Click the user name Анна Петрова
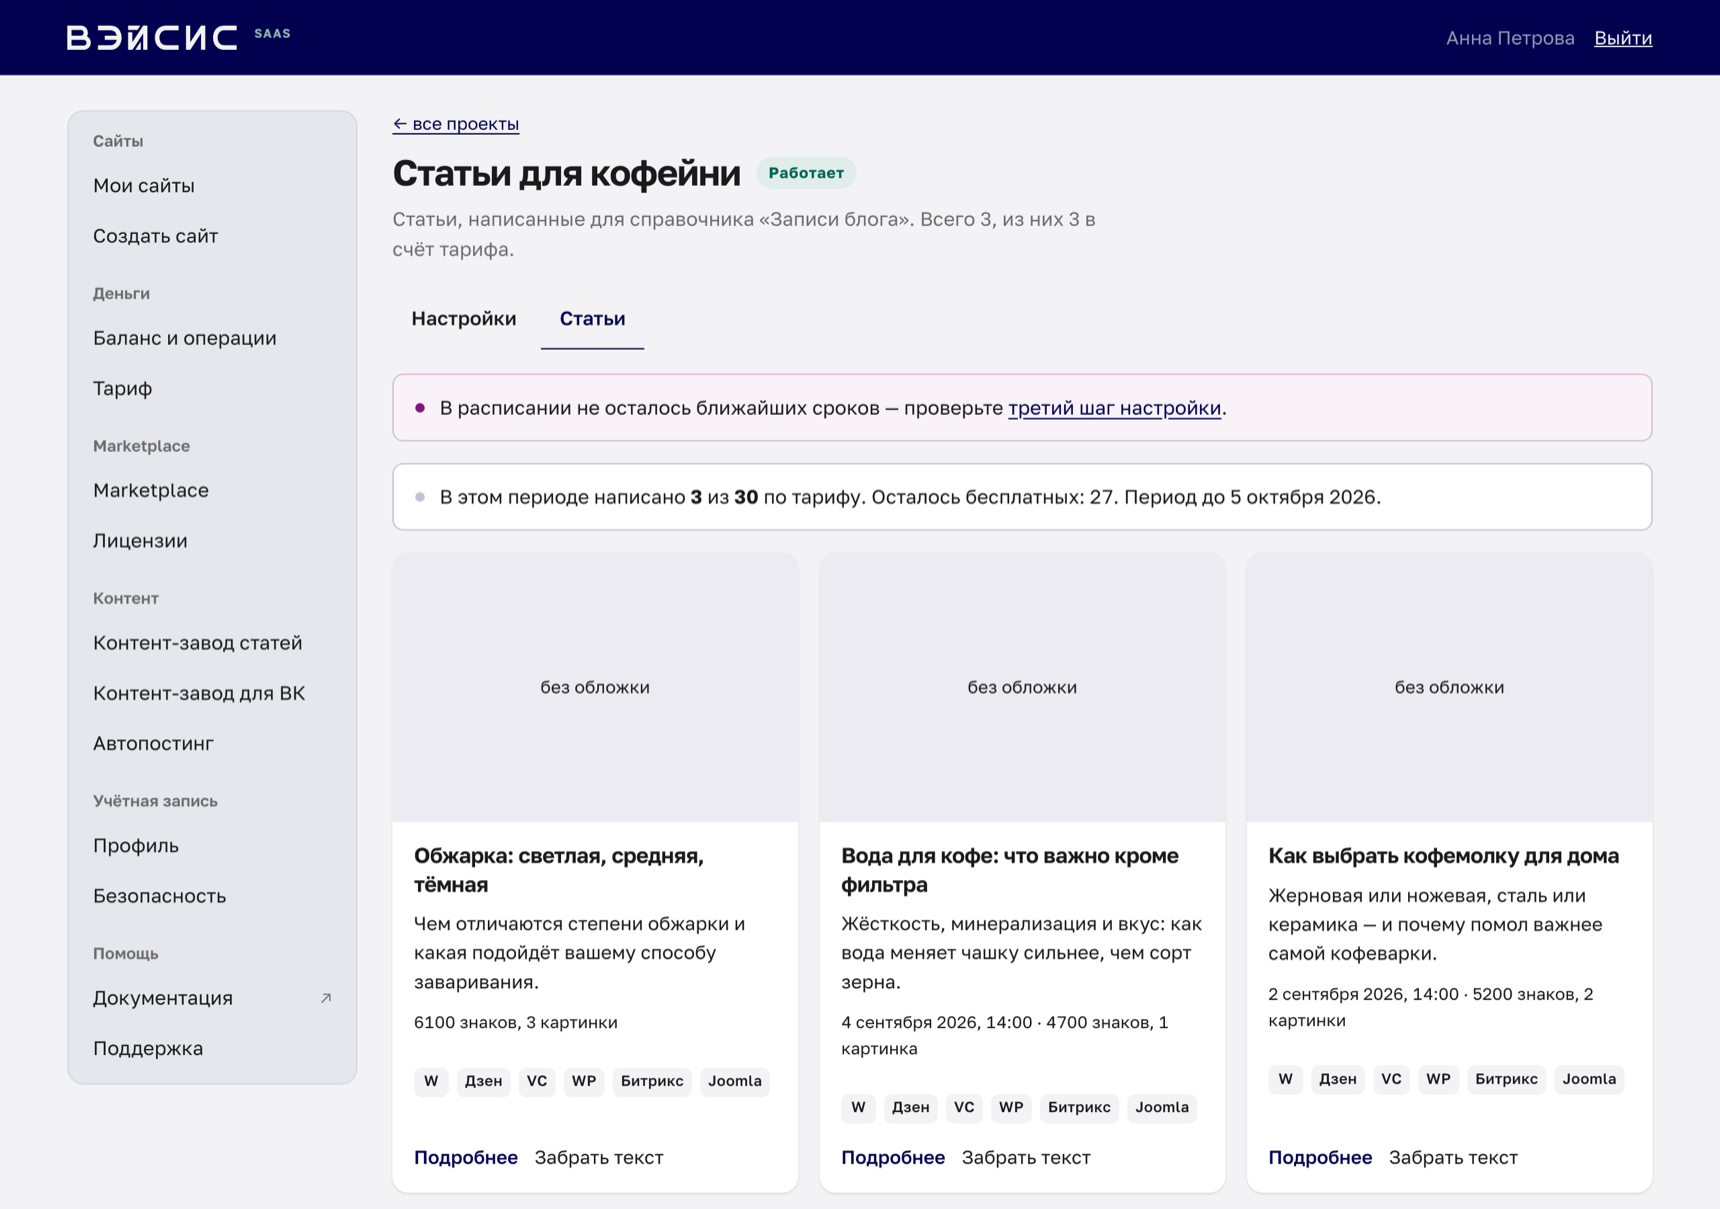The image size is (1720, 1209). coord(1510,38)
